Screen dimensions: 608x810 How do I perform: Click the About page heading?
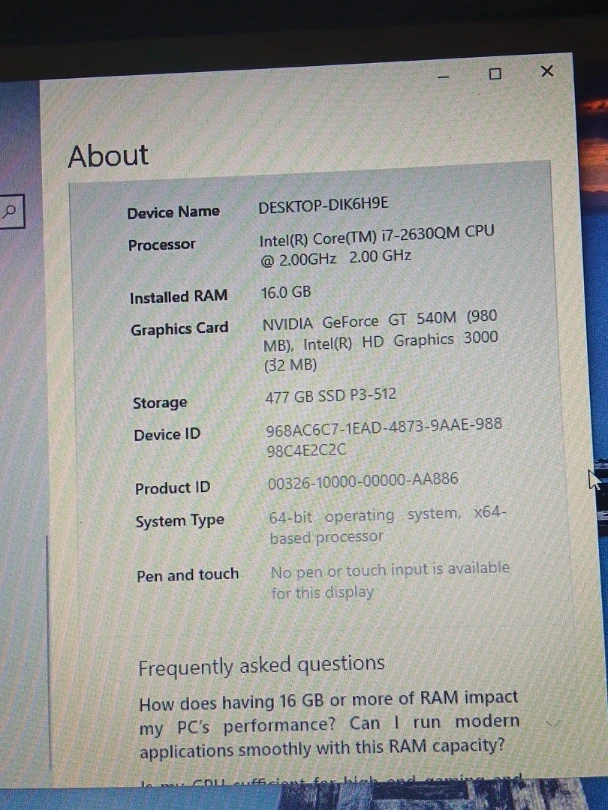click(x=108, y=156)
